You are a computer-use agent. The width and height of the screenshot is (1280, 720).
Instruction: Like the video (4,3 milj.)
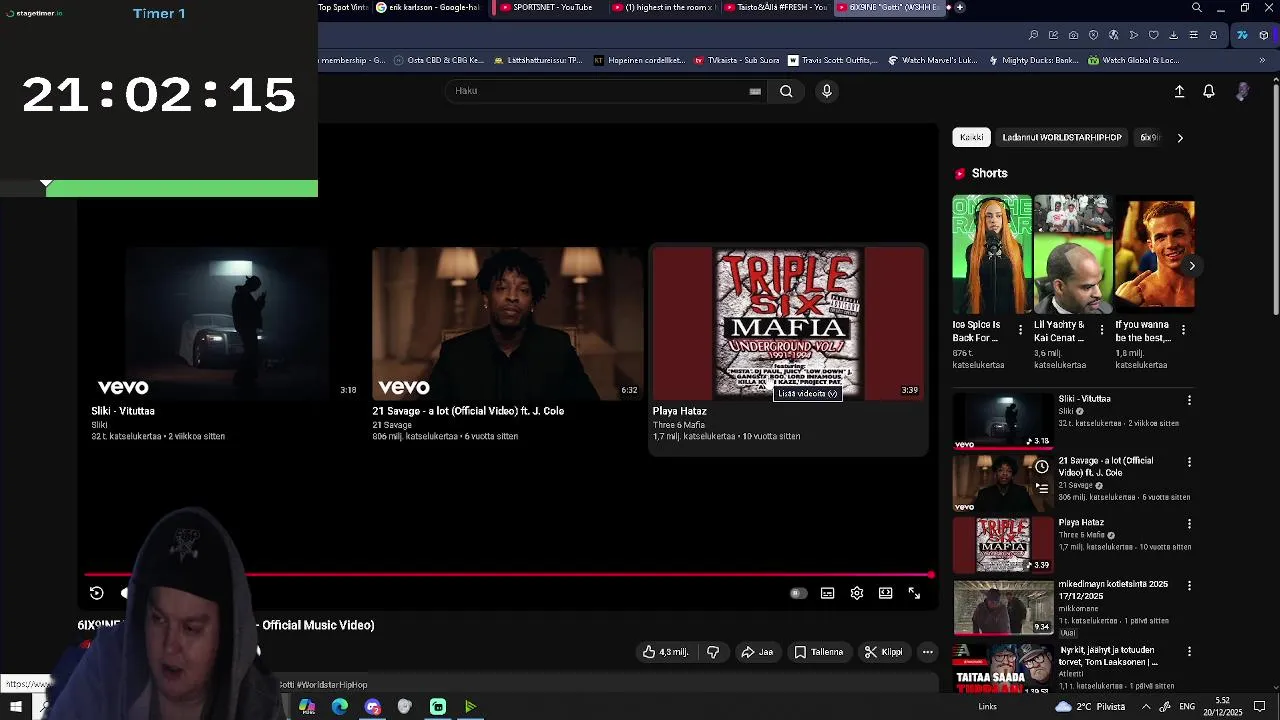tap(666, 652)
